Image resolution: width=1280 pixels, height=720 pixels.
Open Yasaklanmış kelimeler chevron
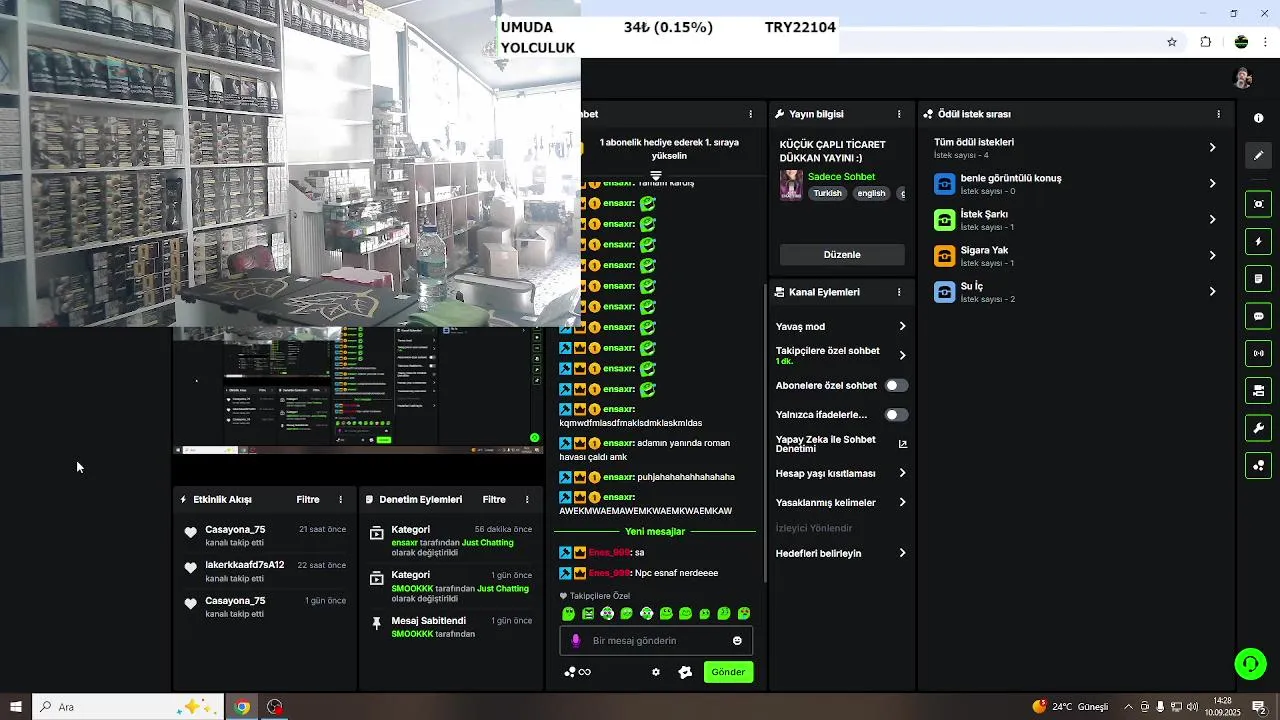click(902, 502)
